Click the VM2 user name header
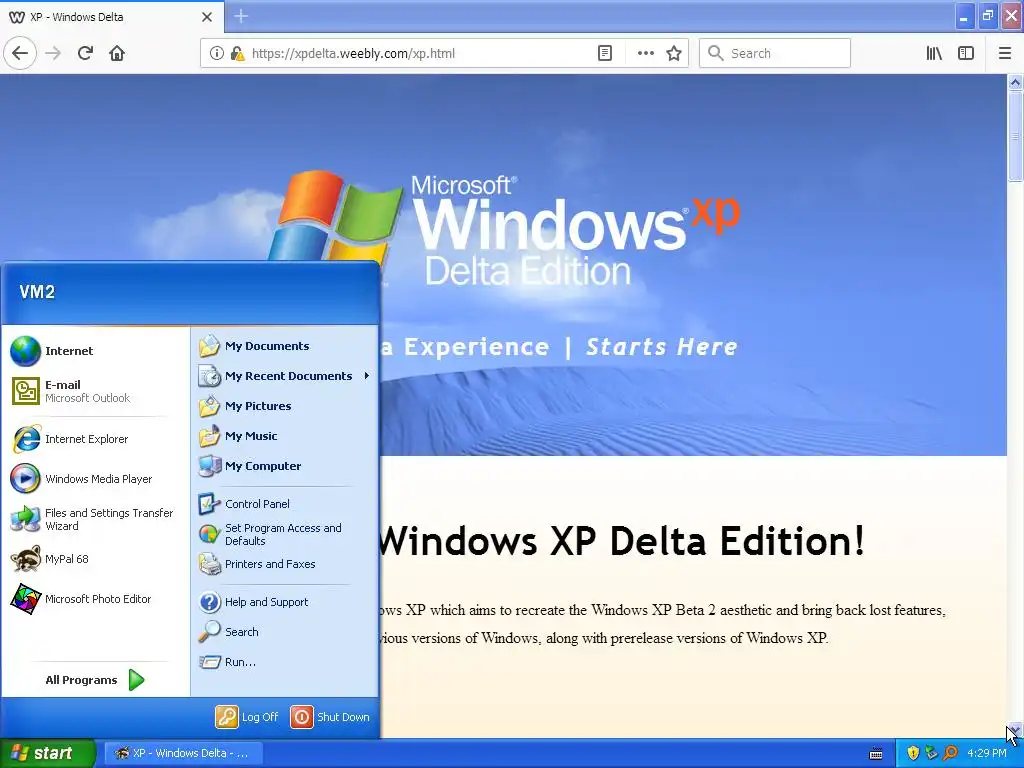Screen dimensions: 1024x768 tap(37, 292)
